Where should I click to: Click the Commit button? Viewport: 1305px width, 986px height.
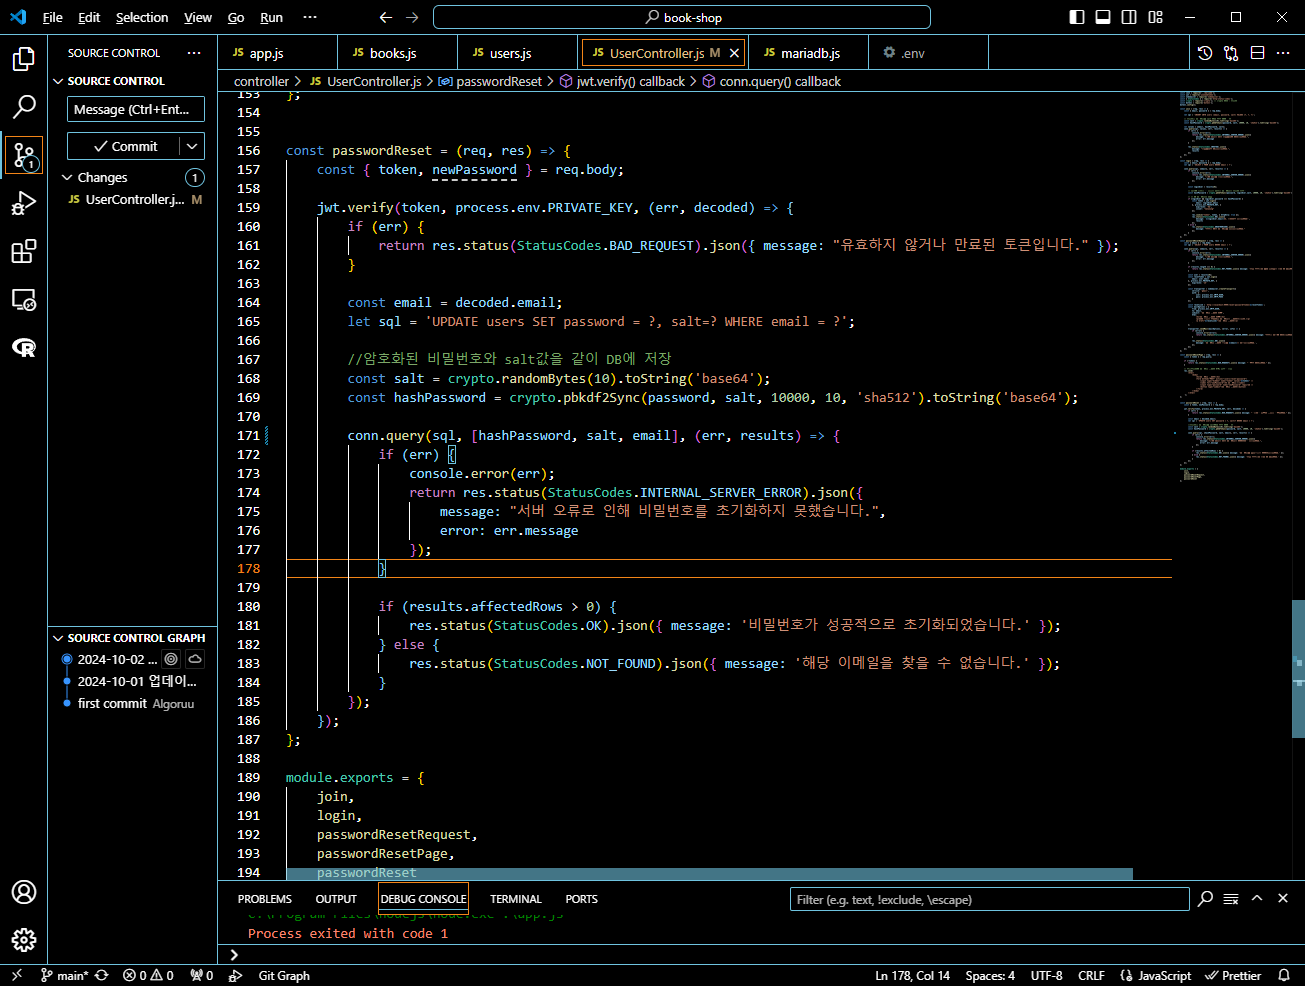pyautogui.click(x=124, y=146)
